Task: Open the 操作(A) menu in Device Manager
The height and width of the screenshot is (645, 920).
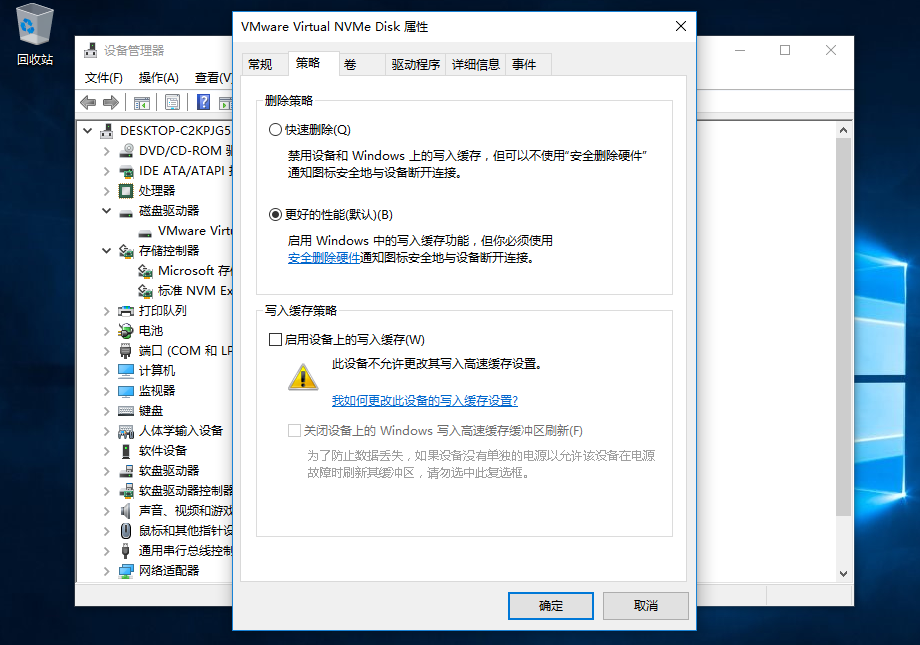Action: tap(158, 78)
